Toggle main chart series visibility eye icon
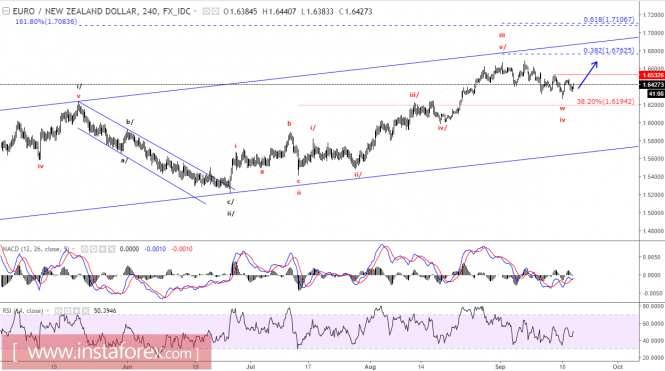The width and height of the screenshot is (665, 371). tap(206, 11)
